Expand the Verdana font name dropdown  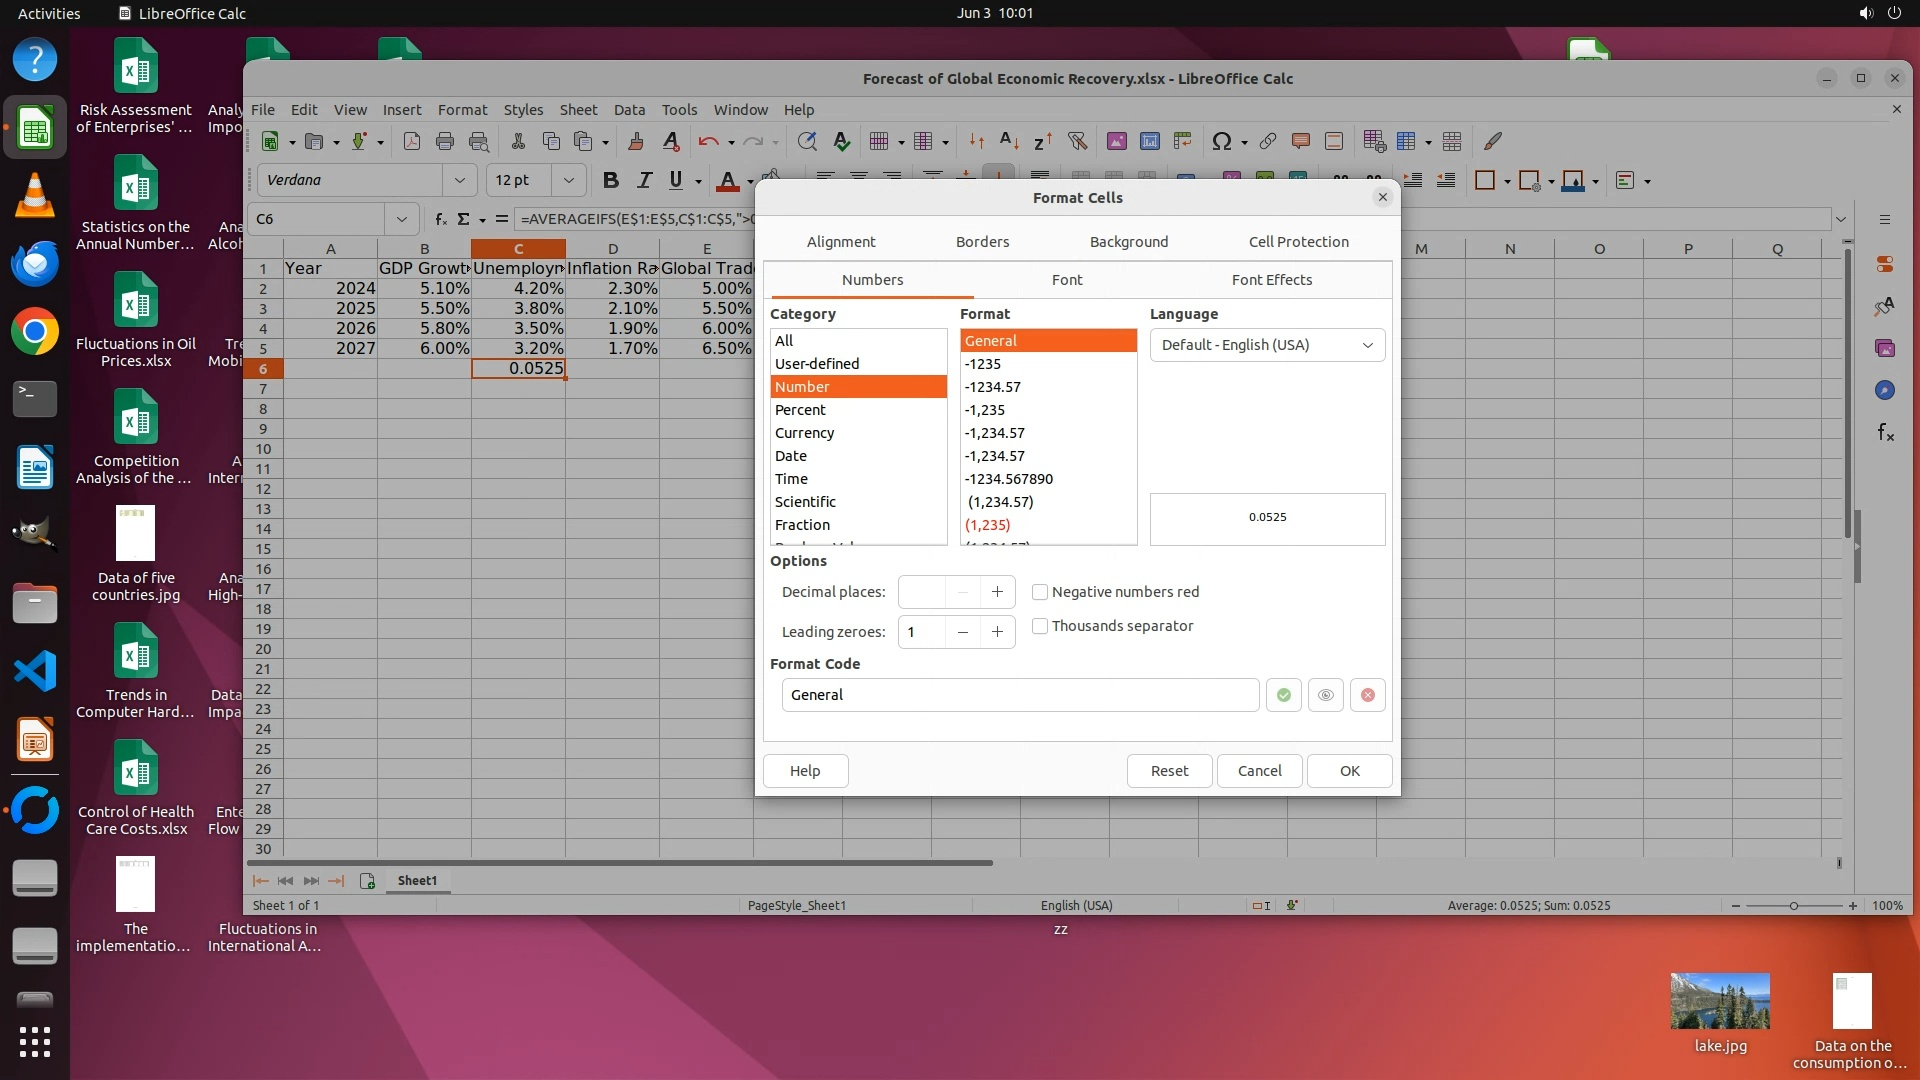[x=459, y=180]
